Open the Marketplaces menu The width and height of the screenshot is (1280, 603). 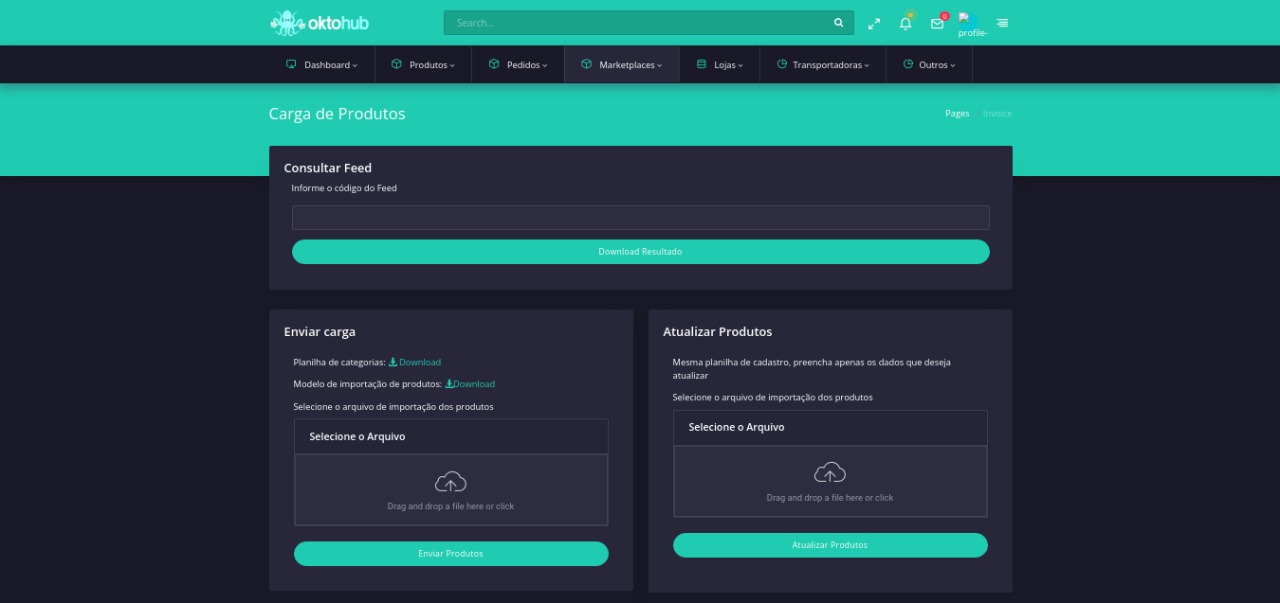point(622,65)
